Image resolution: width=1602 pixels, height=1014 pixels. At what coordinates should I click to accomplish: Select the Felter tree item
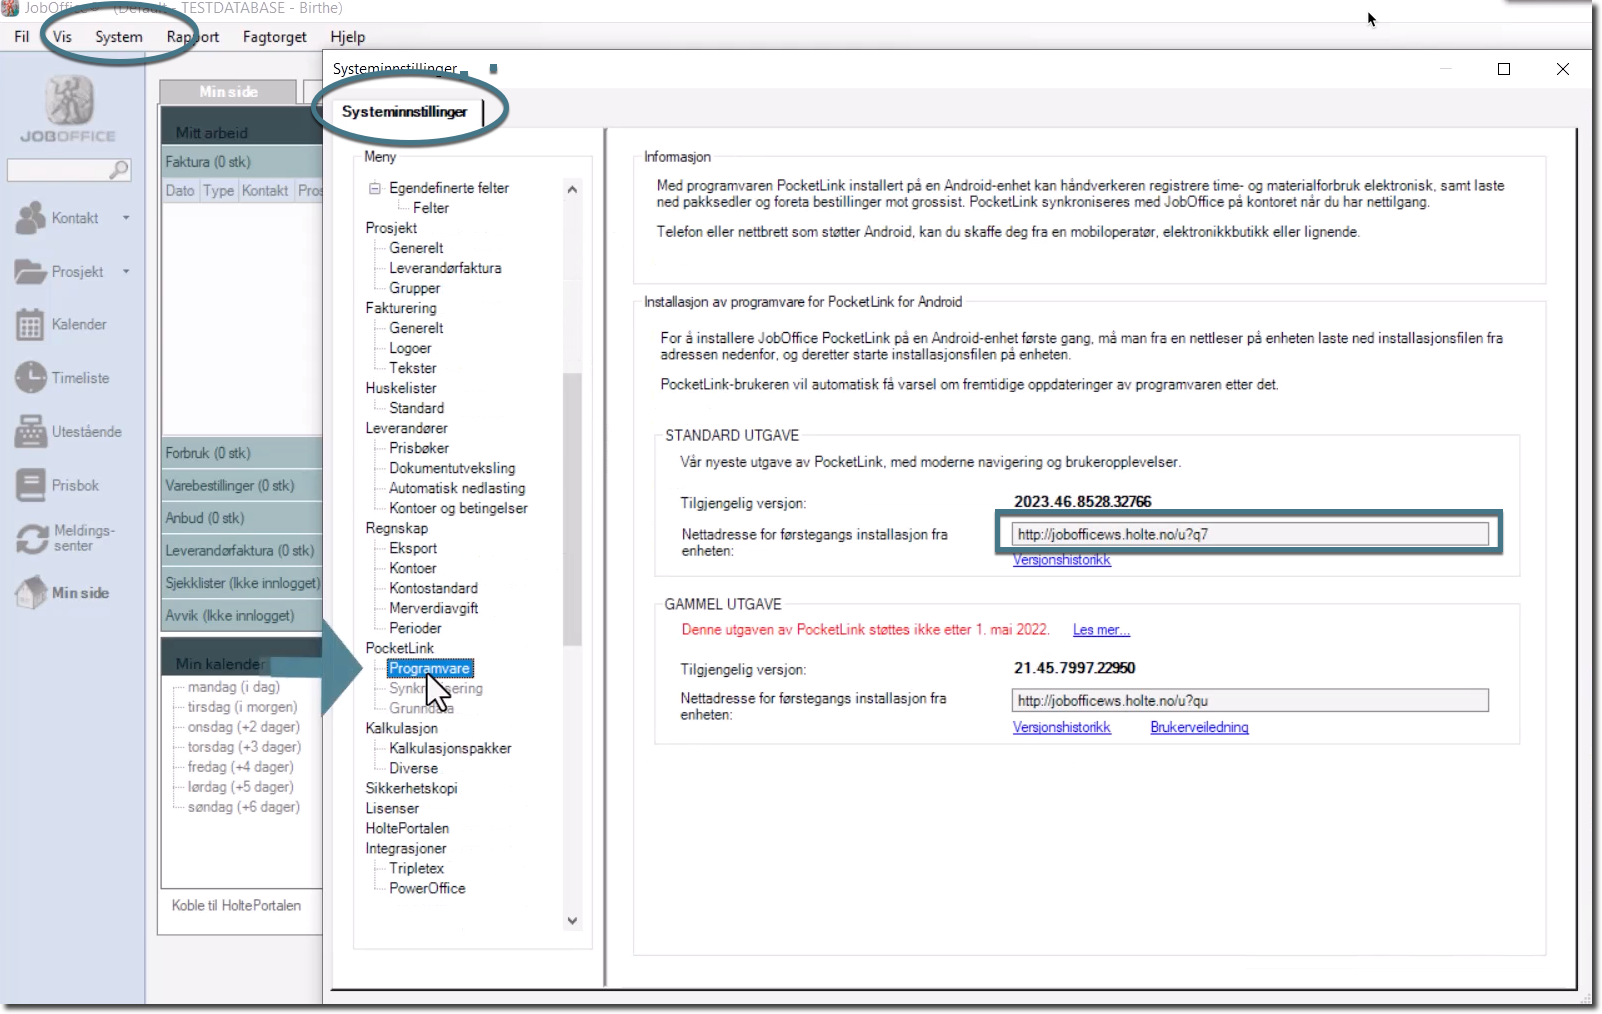[431, 208]
